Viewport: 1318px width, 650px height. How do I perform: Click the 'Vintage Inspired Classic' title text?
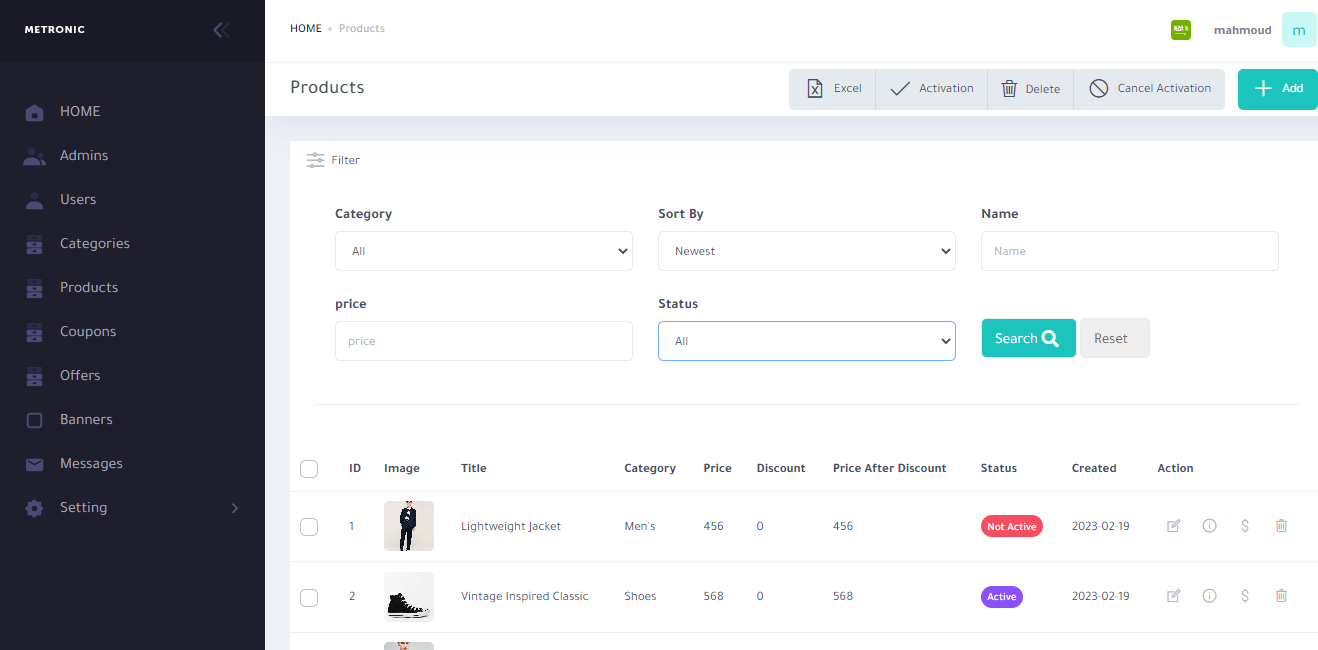tap(525, 597)
